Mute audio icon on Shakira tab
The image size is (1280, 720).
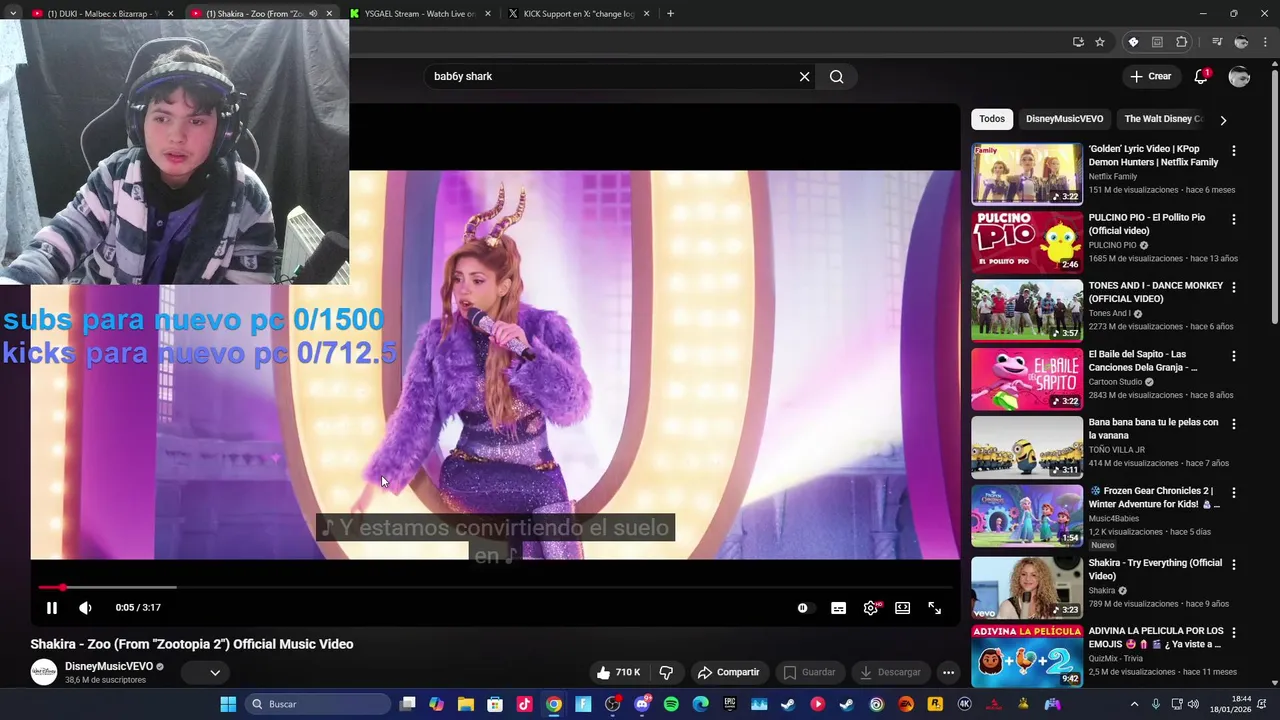click(313, 14)
